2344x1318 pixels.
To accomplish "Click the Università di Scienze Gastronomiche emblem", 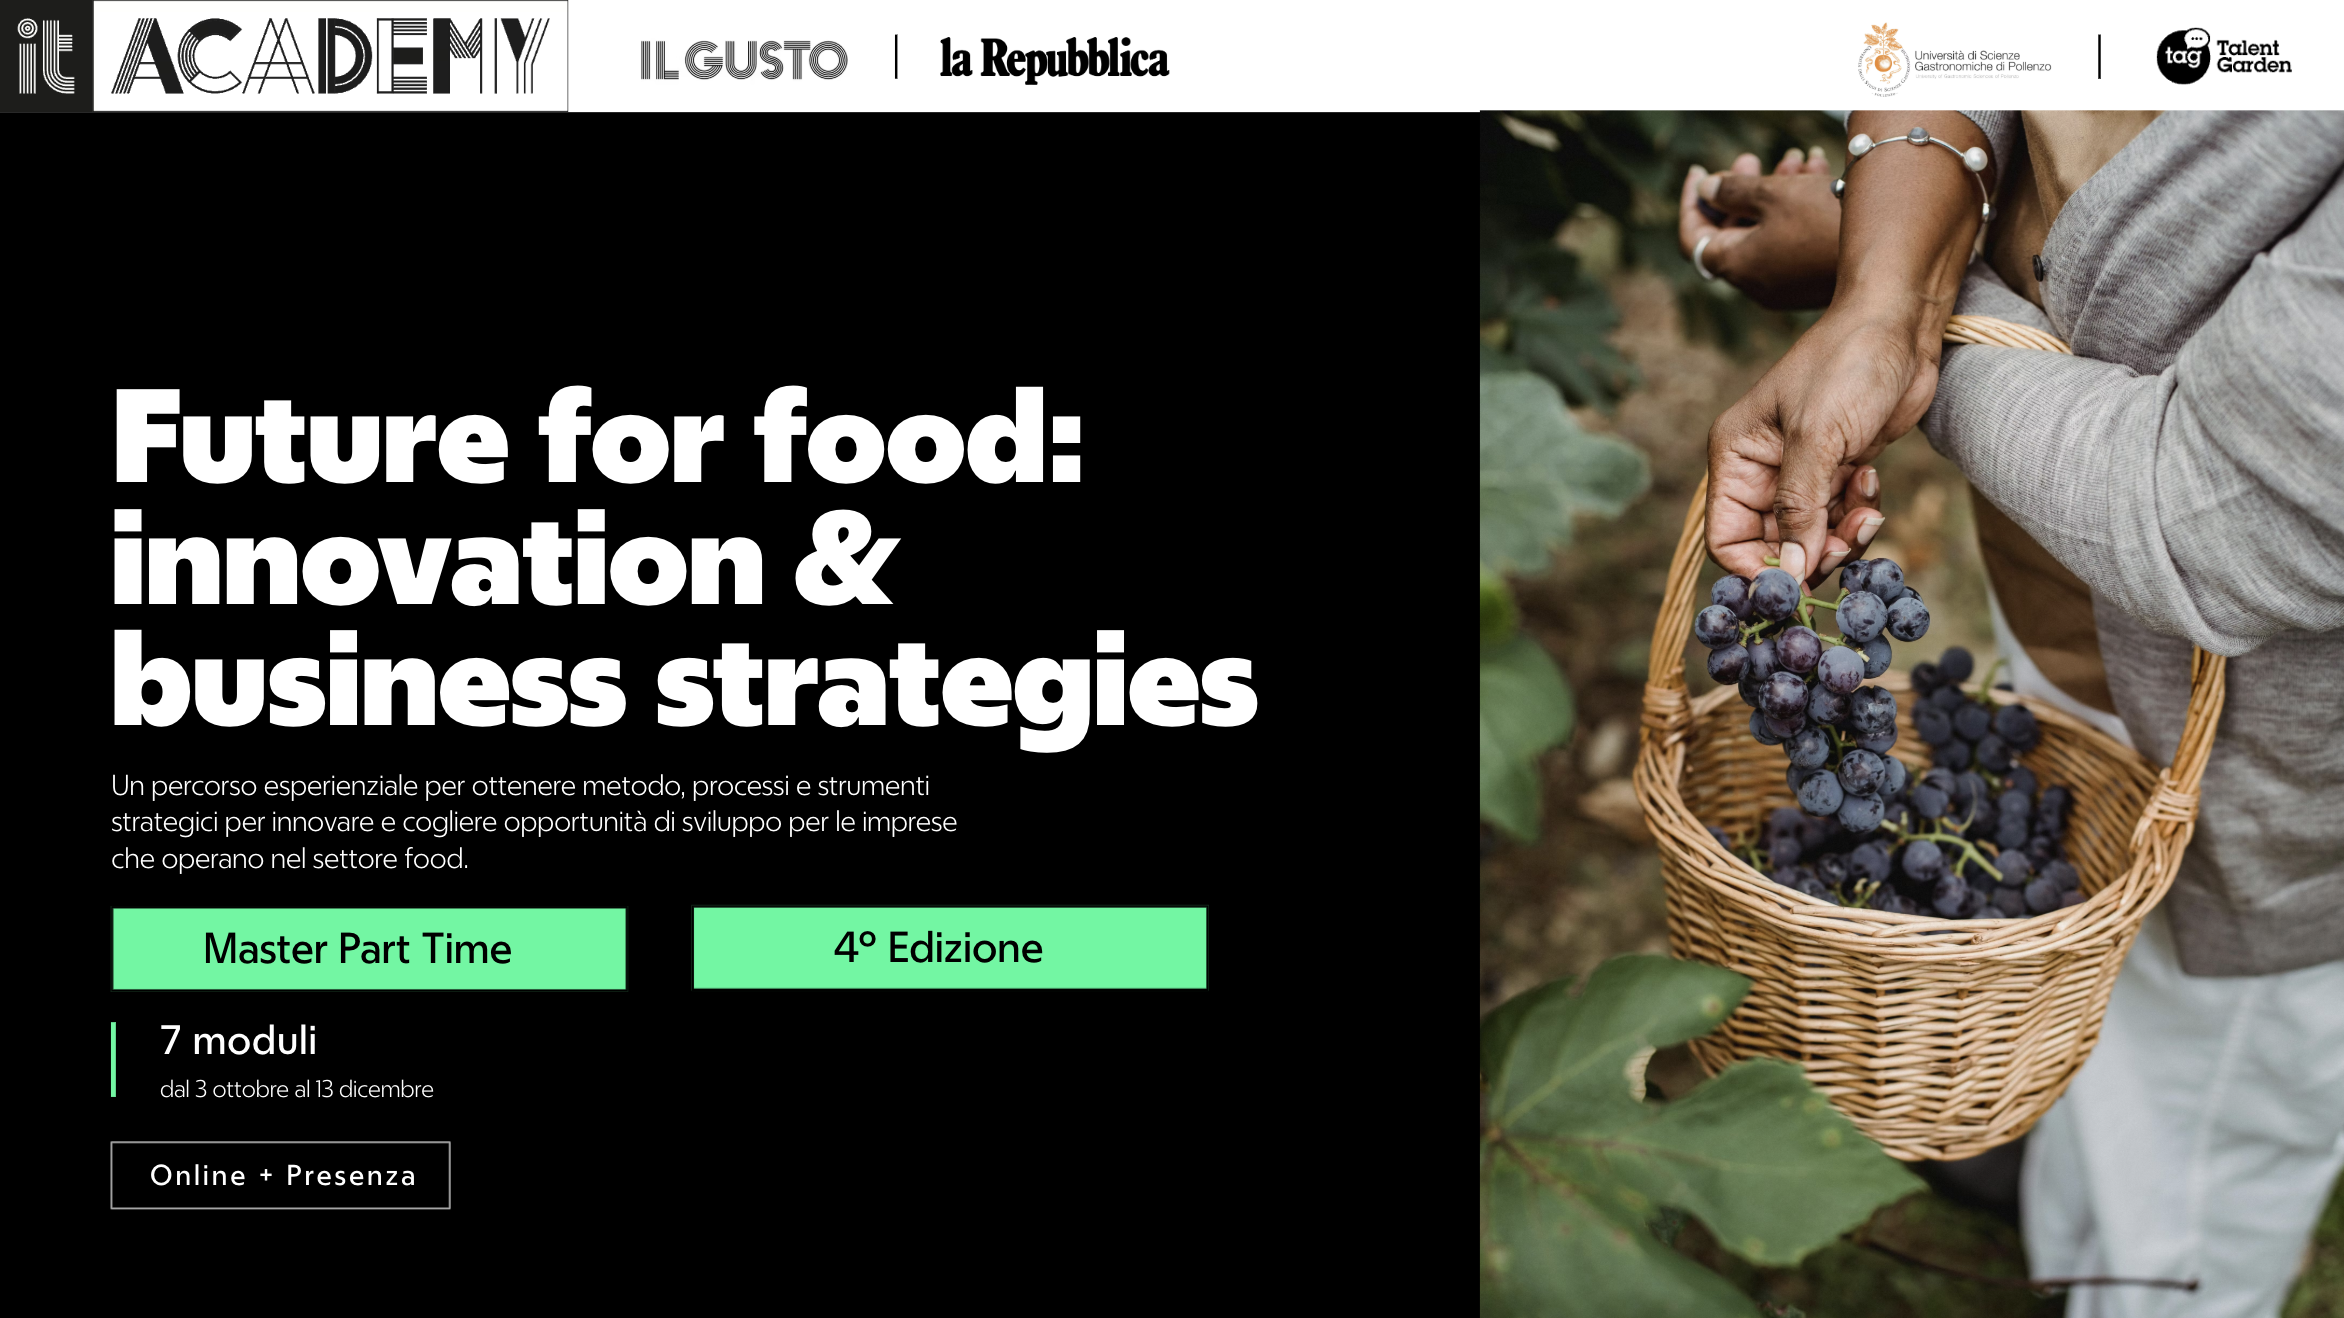I will tap(1883, 60).
